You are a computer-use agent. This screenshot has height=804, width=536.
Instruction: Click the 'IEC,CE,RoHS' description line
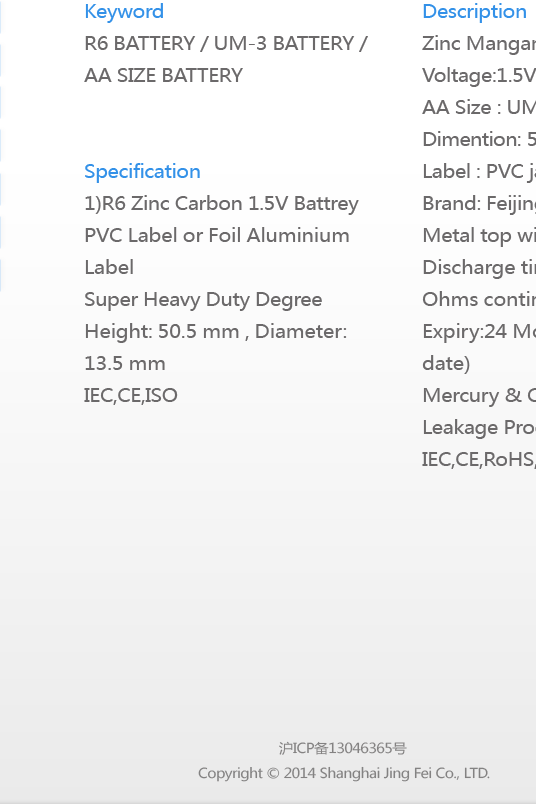click(x=479, y=459)
